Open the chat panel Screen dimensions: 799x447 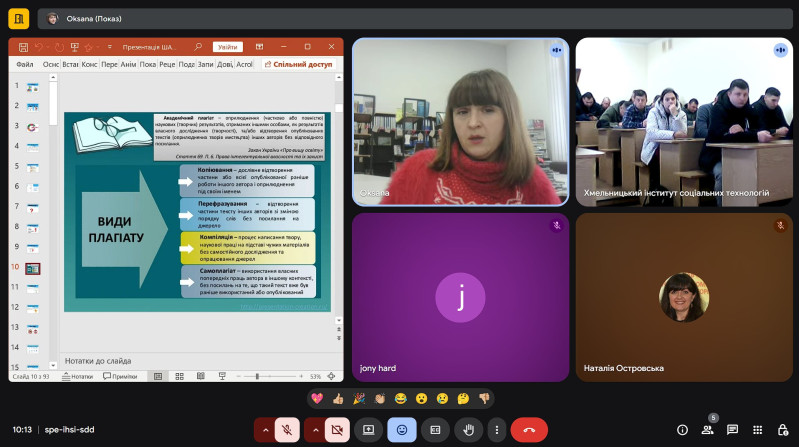coord(732,429)
